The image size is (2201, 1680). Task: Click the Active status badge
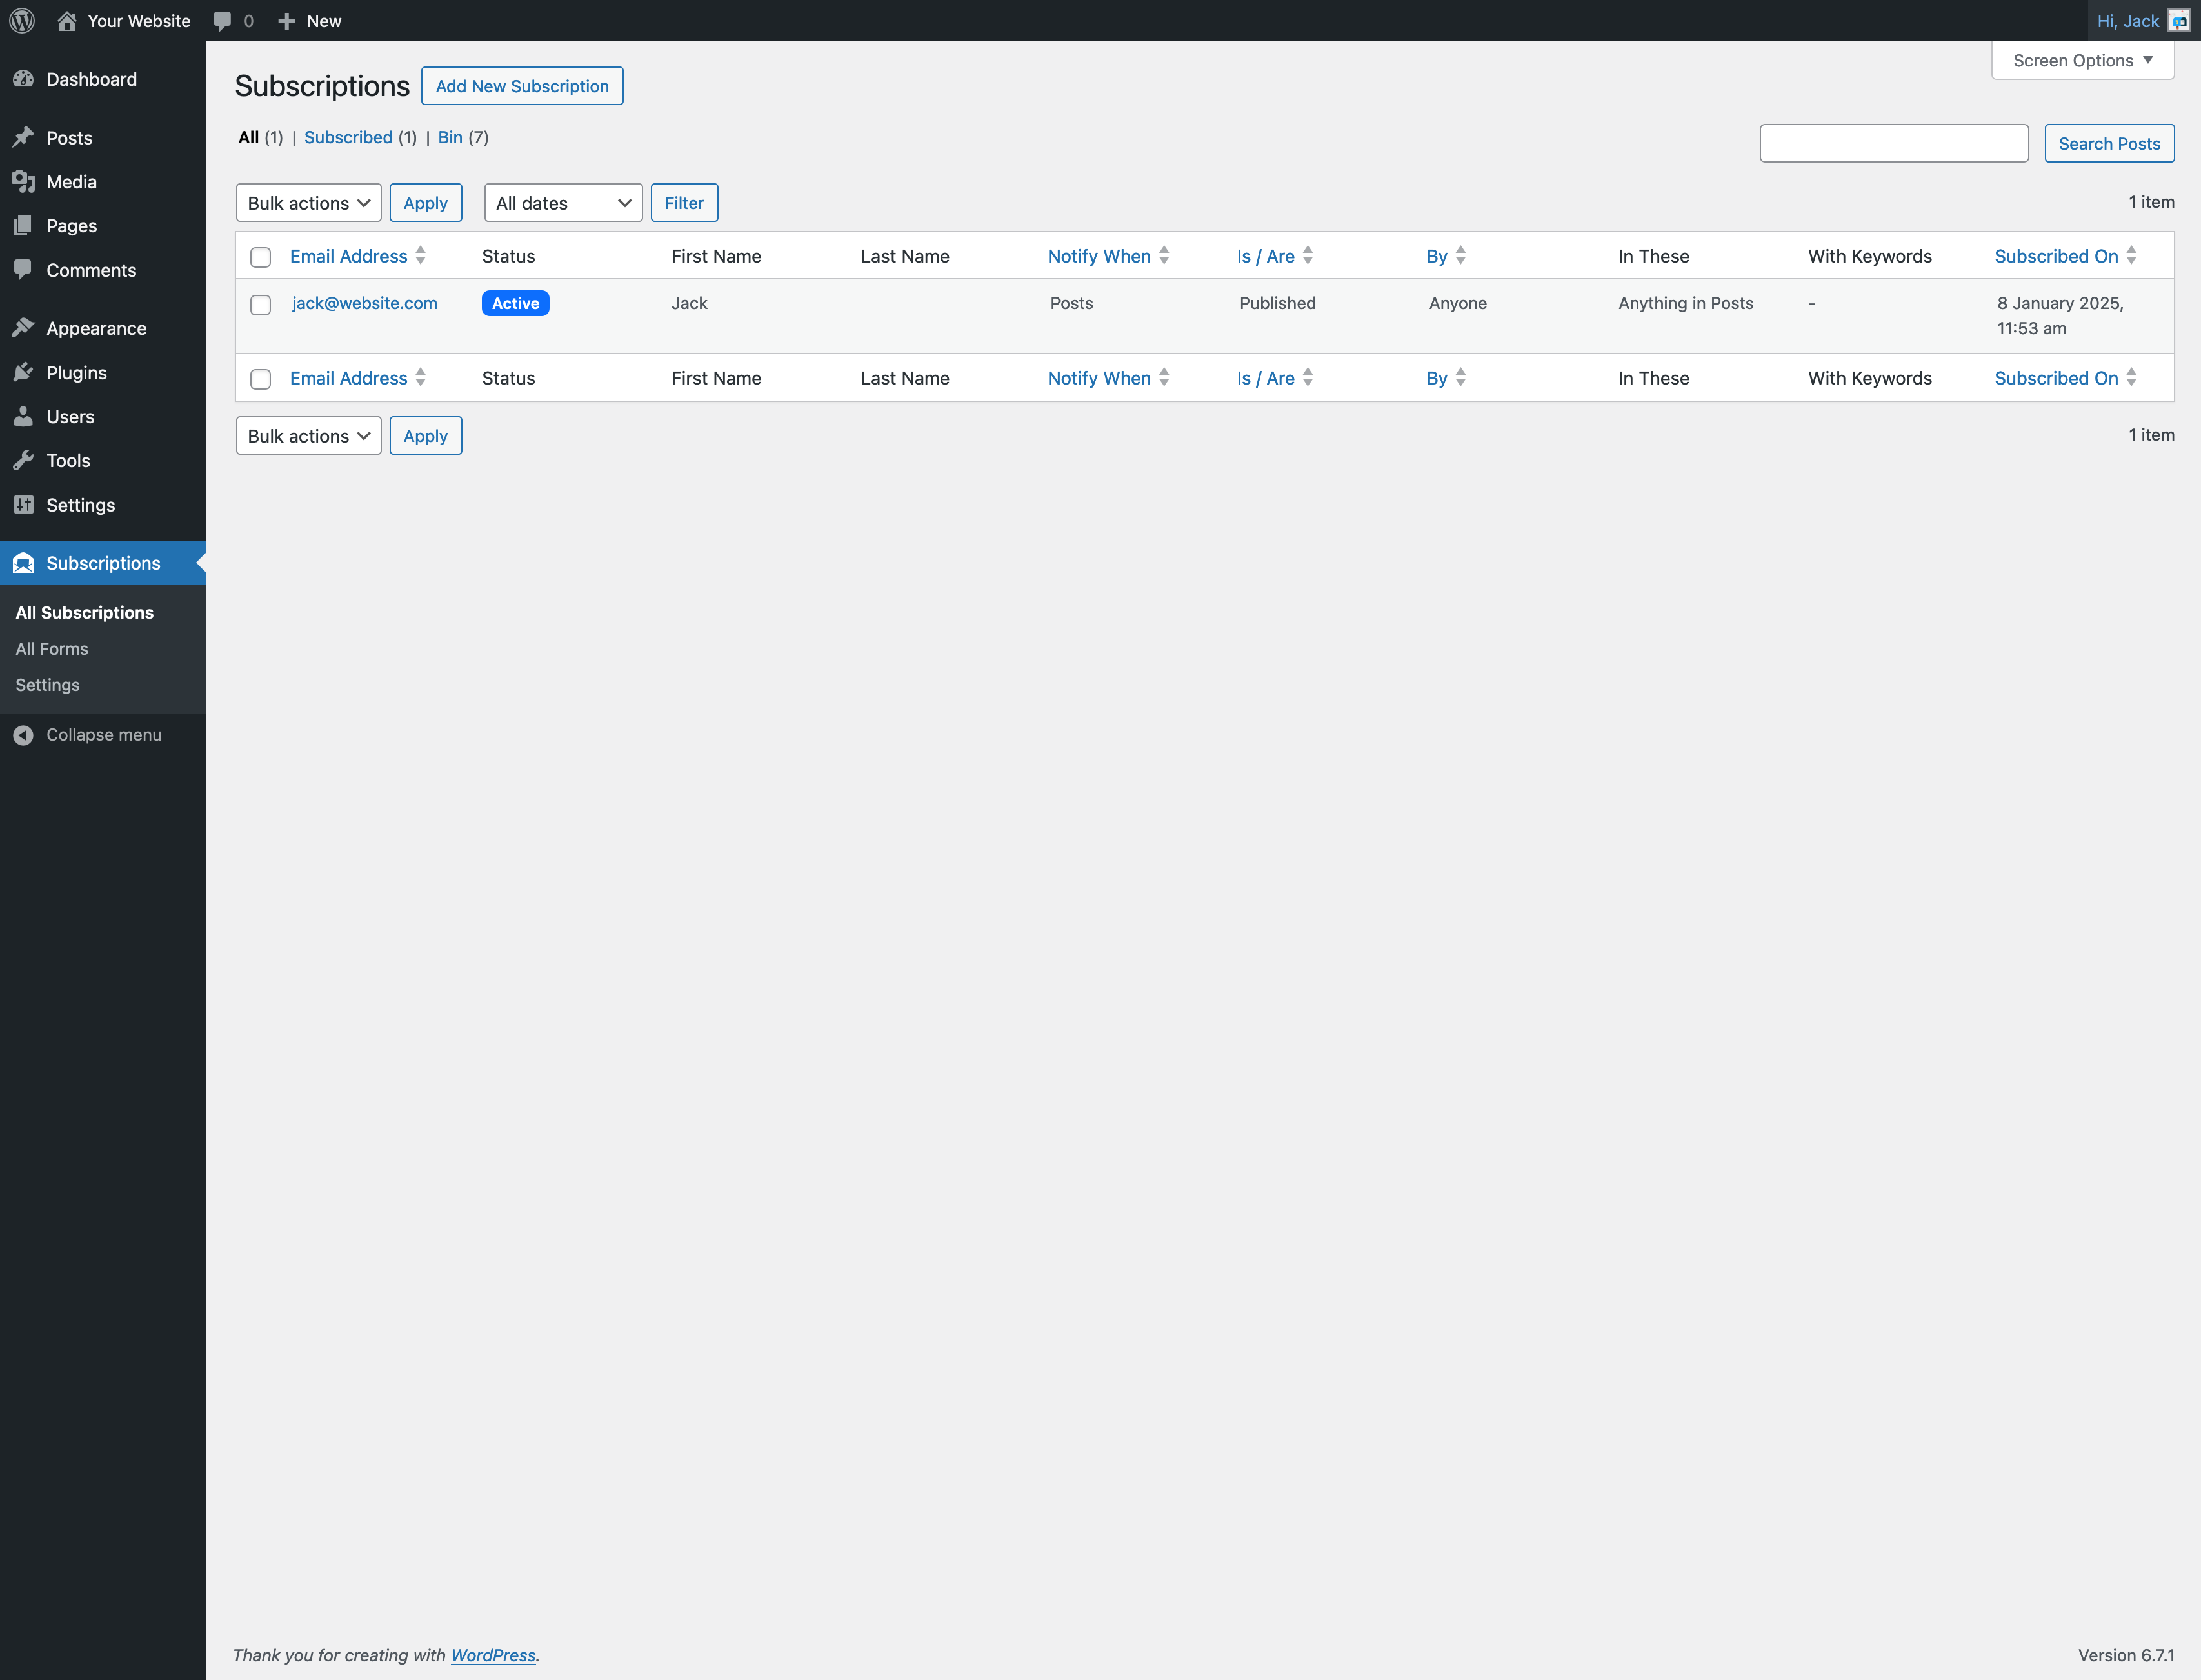516,303
